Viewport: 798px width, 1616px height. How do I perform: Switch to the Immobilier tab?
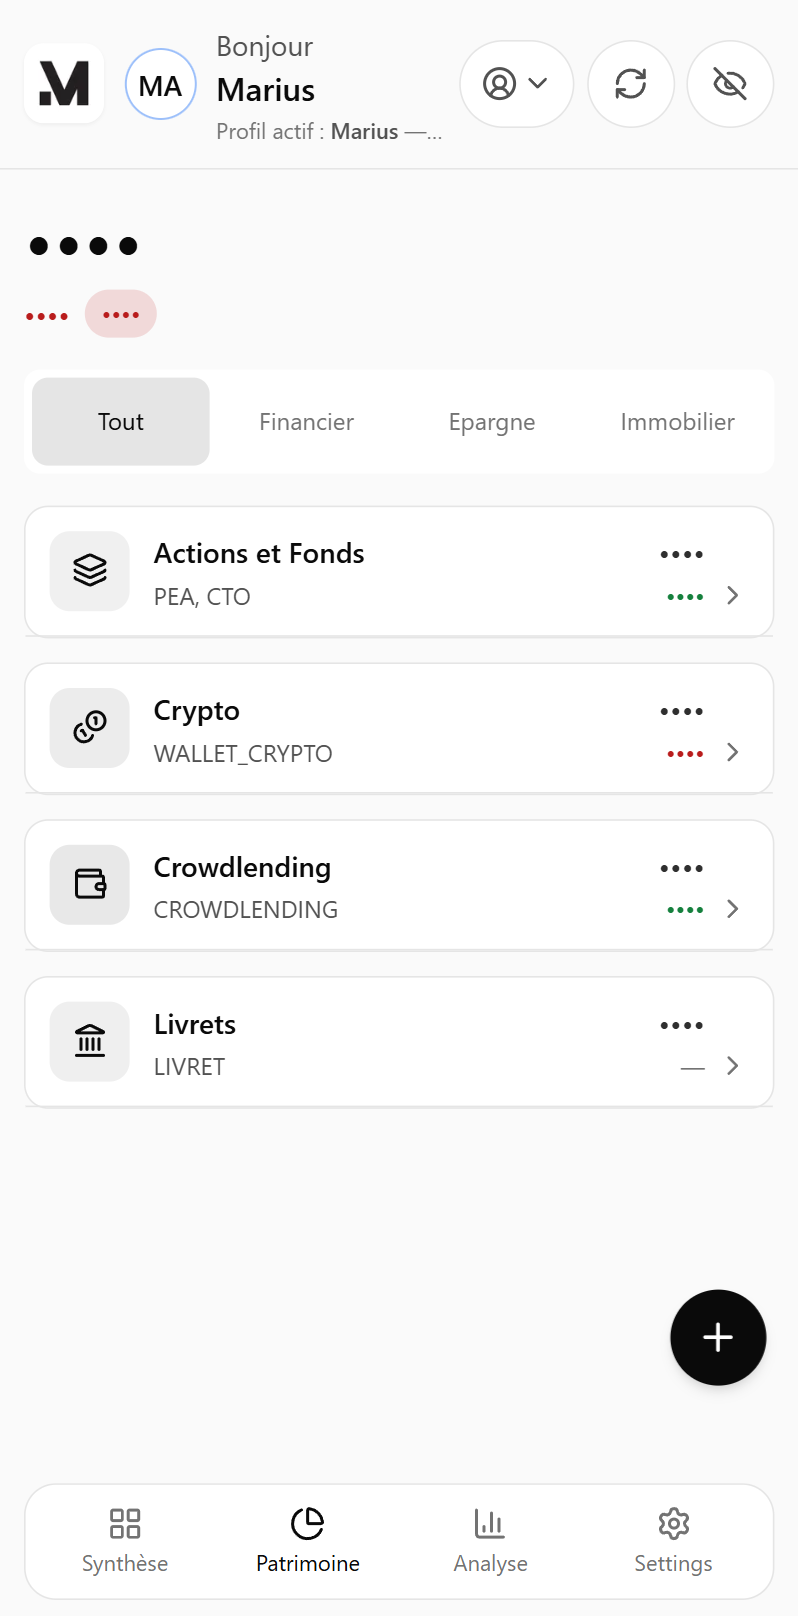[x=677, y=422]
